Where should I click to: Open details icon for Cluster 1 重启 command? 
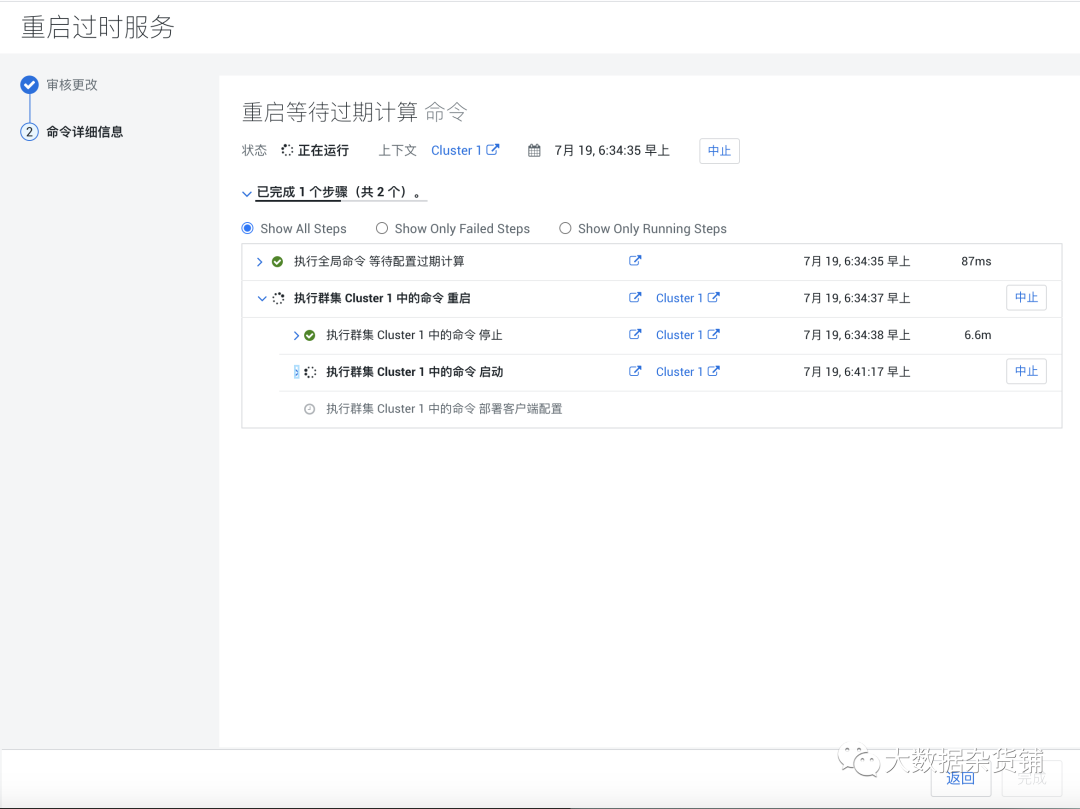click(x=635, y=297)
